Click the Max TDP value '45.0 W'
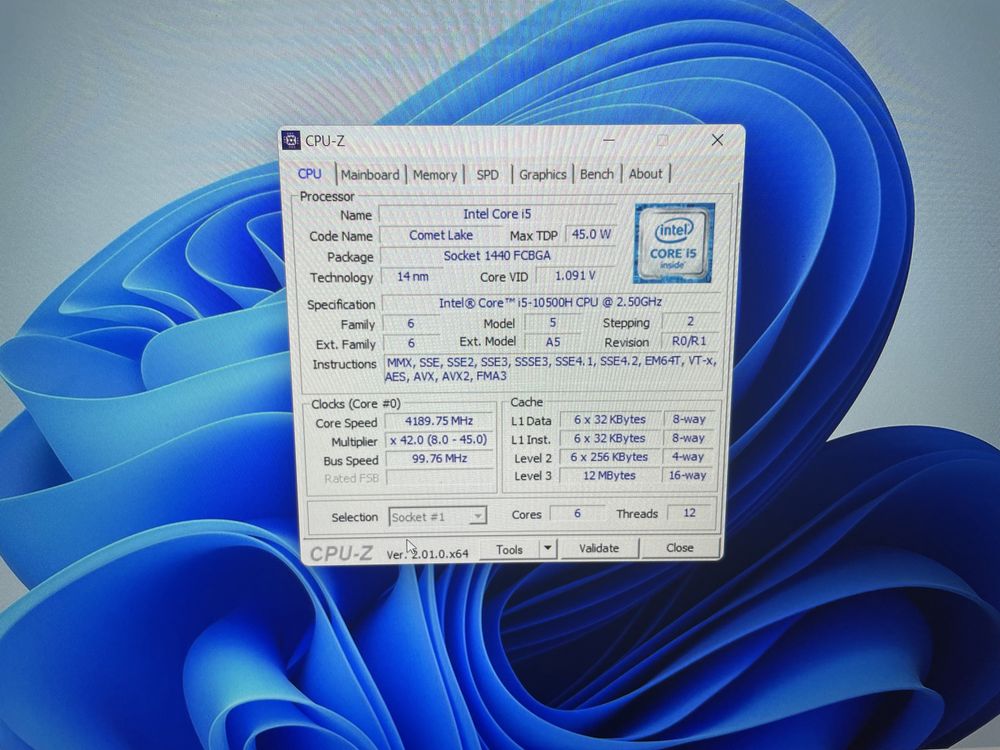The width and height of the screenshot is (1000, 750). (x=591, y=235)
